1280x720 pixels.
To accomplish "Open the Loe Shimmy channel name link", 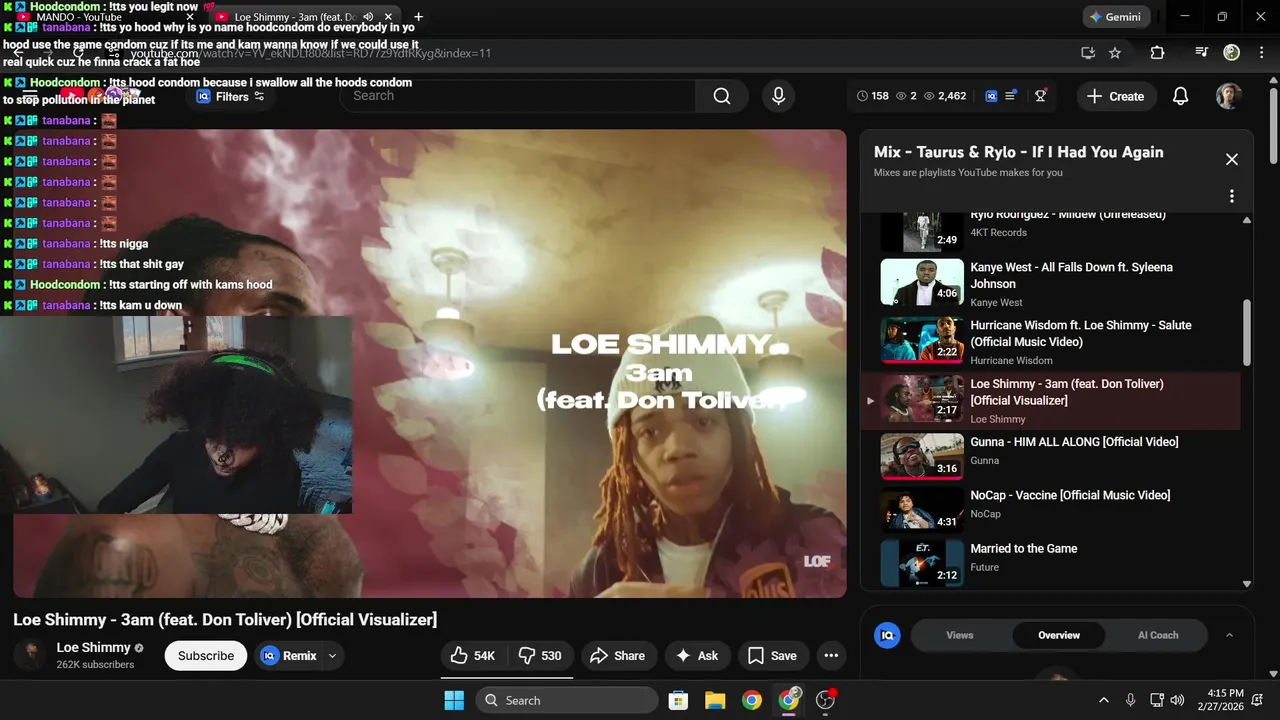I will click(93, 647).
